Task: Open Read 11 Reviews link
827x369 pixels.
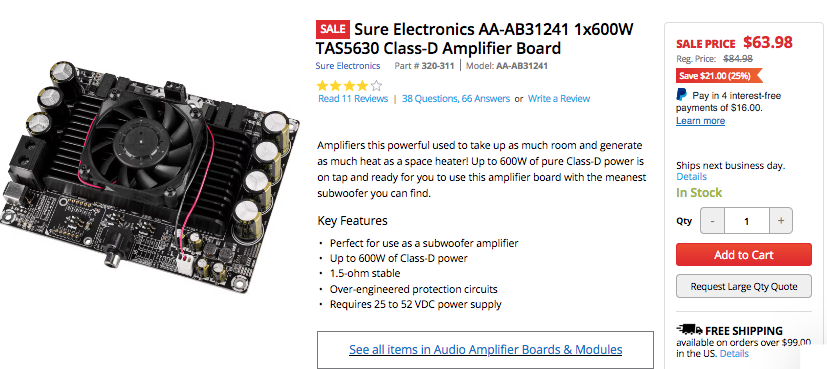Action: tap(353, 99)
